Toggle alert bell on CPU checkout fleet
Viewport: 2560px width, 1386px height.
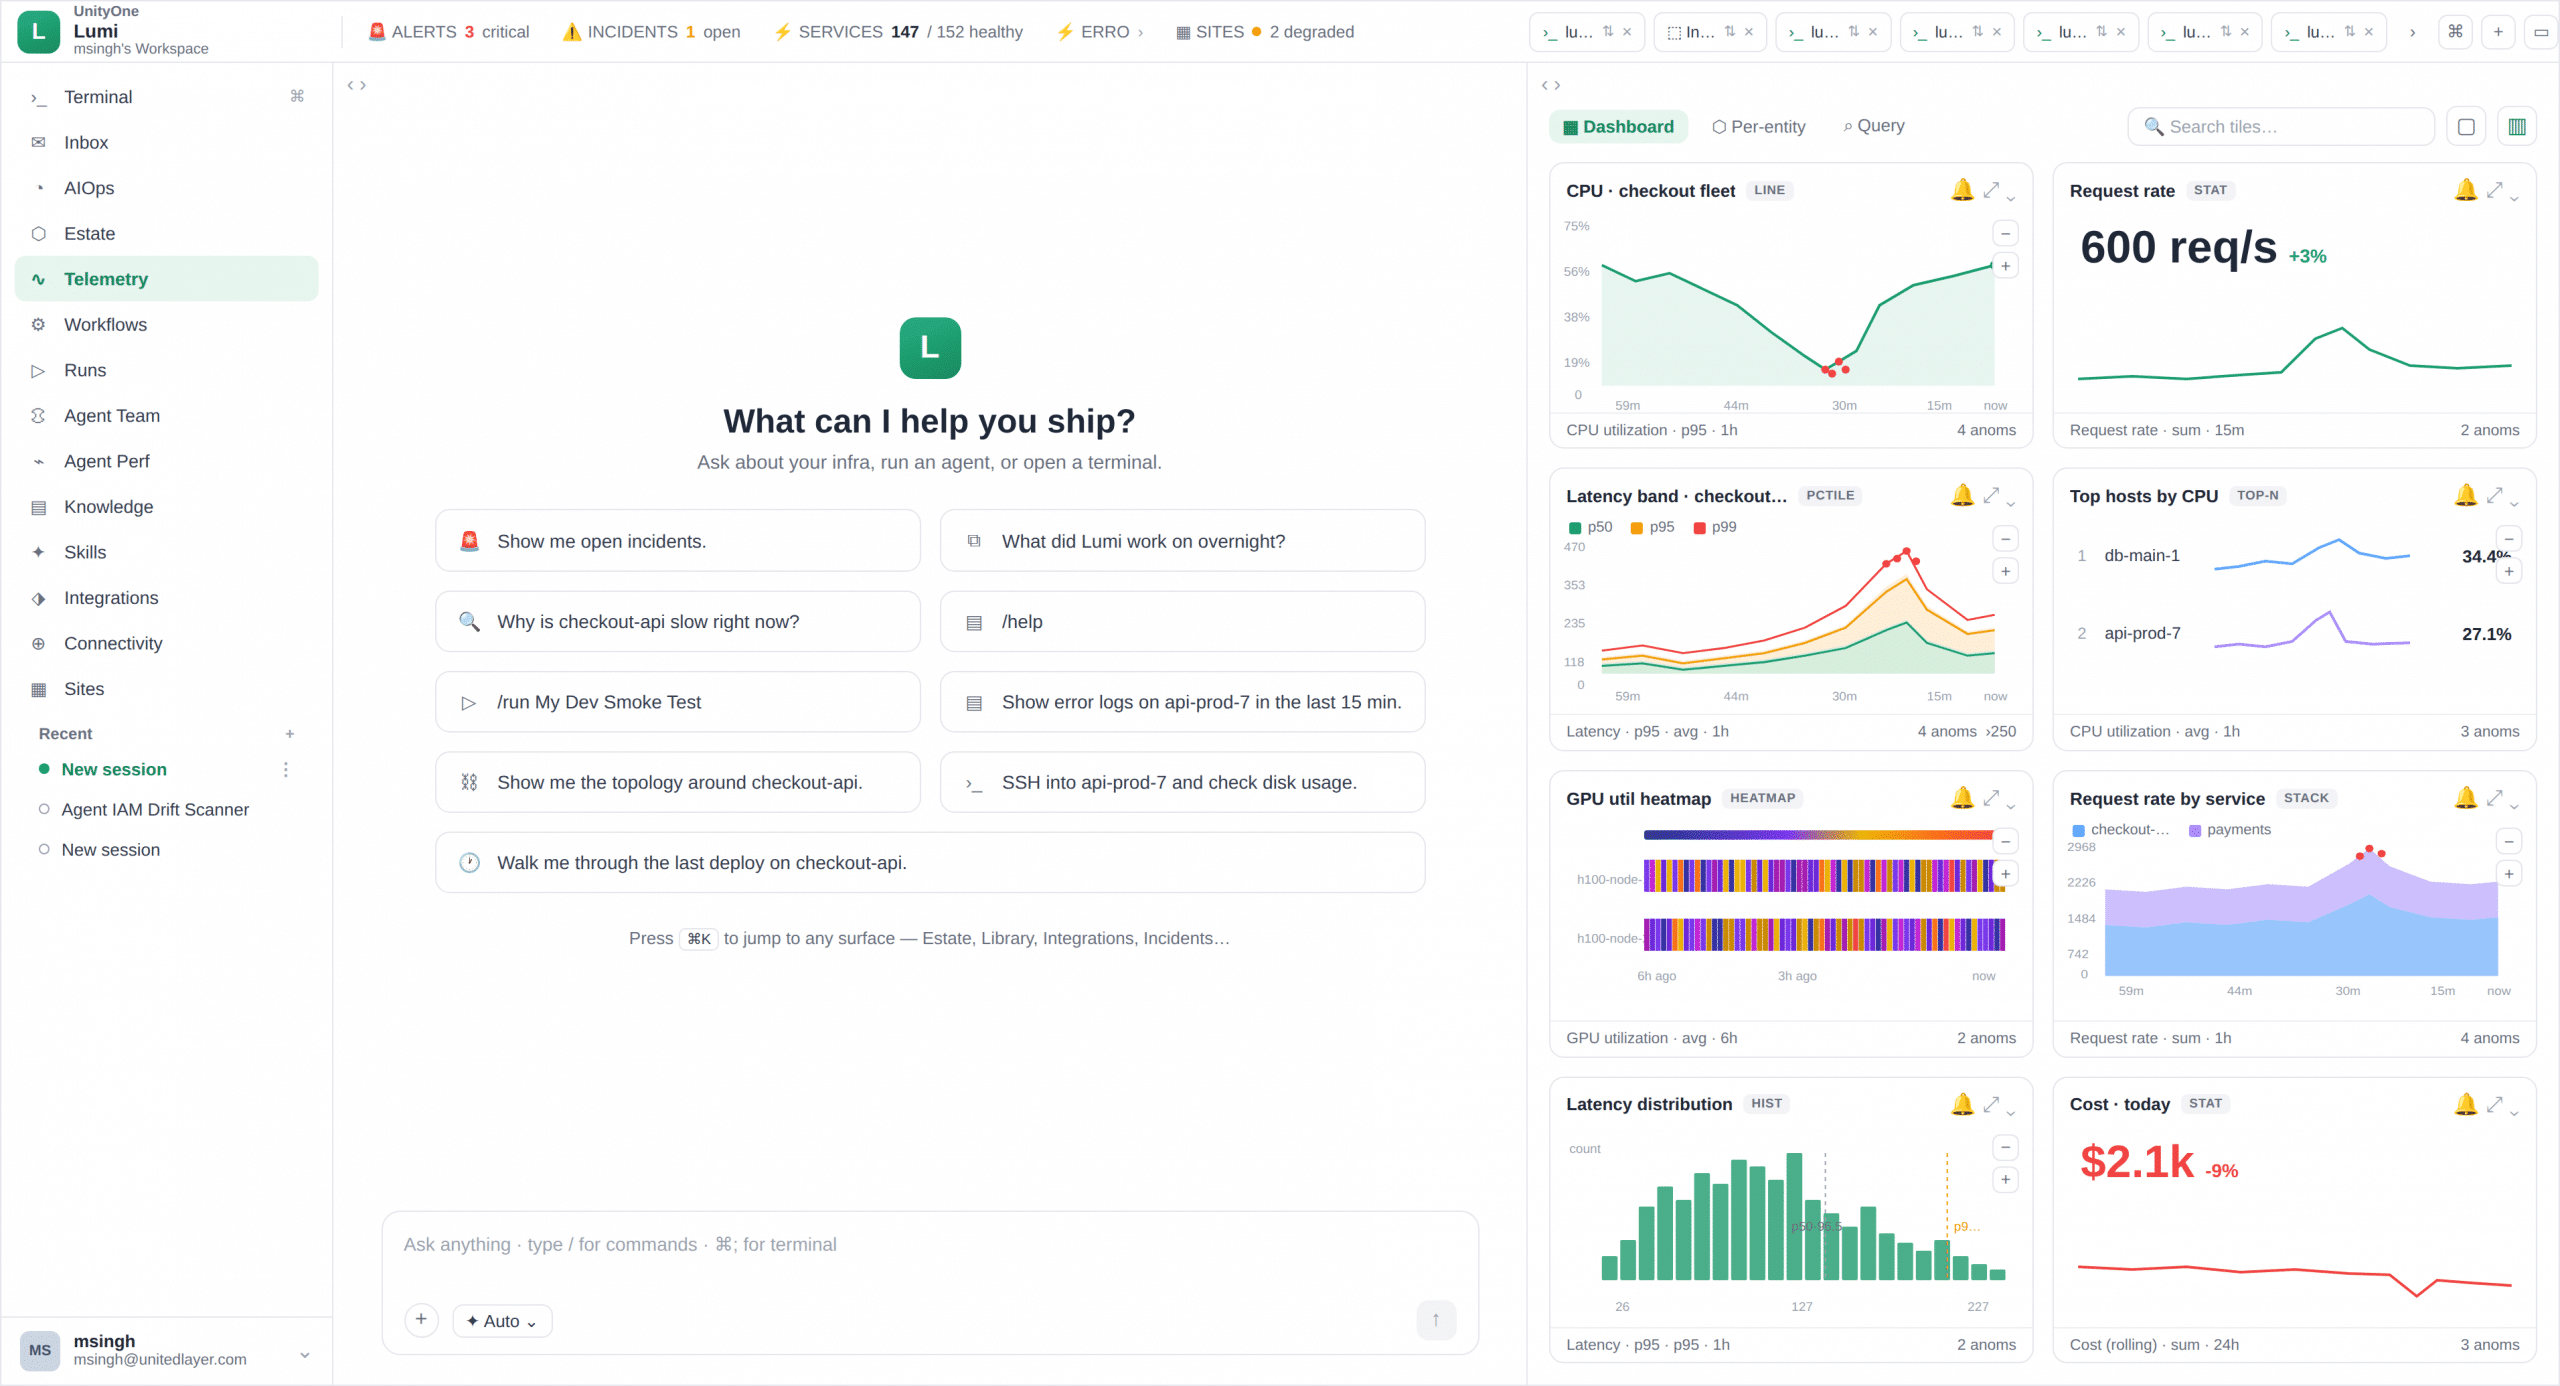1962,190
